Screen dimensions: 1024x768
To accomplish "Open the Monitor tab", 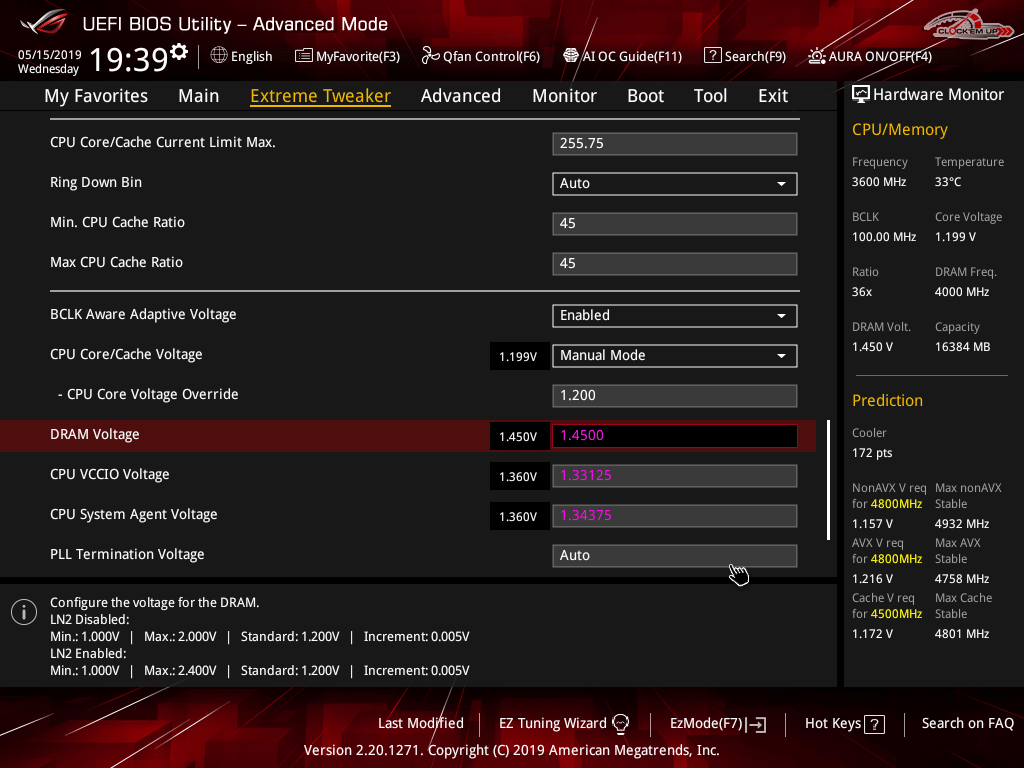I will [564, 96].
